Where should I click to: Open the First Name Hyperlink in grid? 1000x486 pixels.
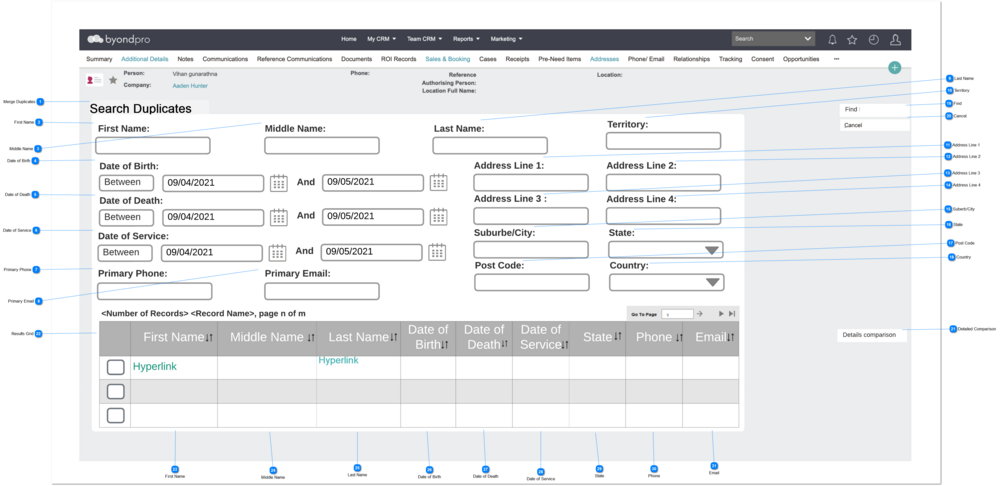[x=155, y=367]
